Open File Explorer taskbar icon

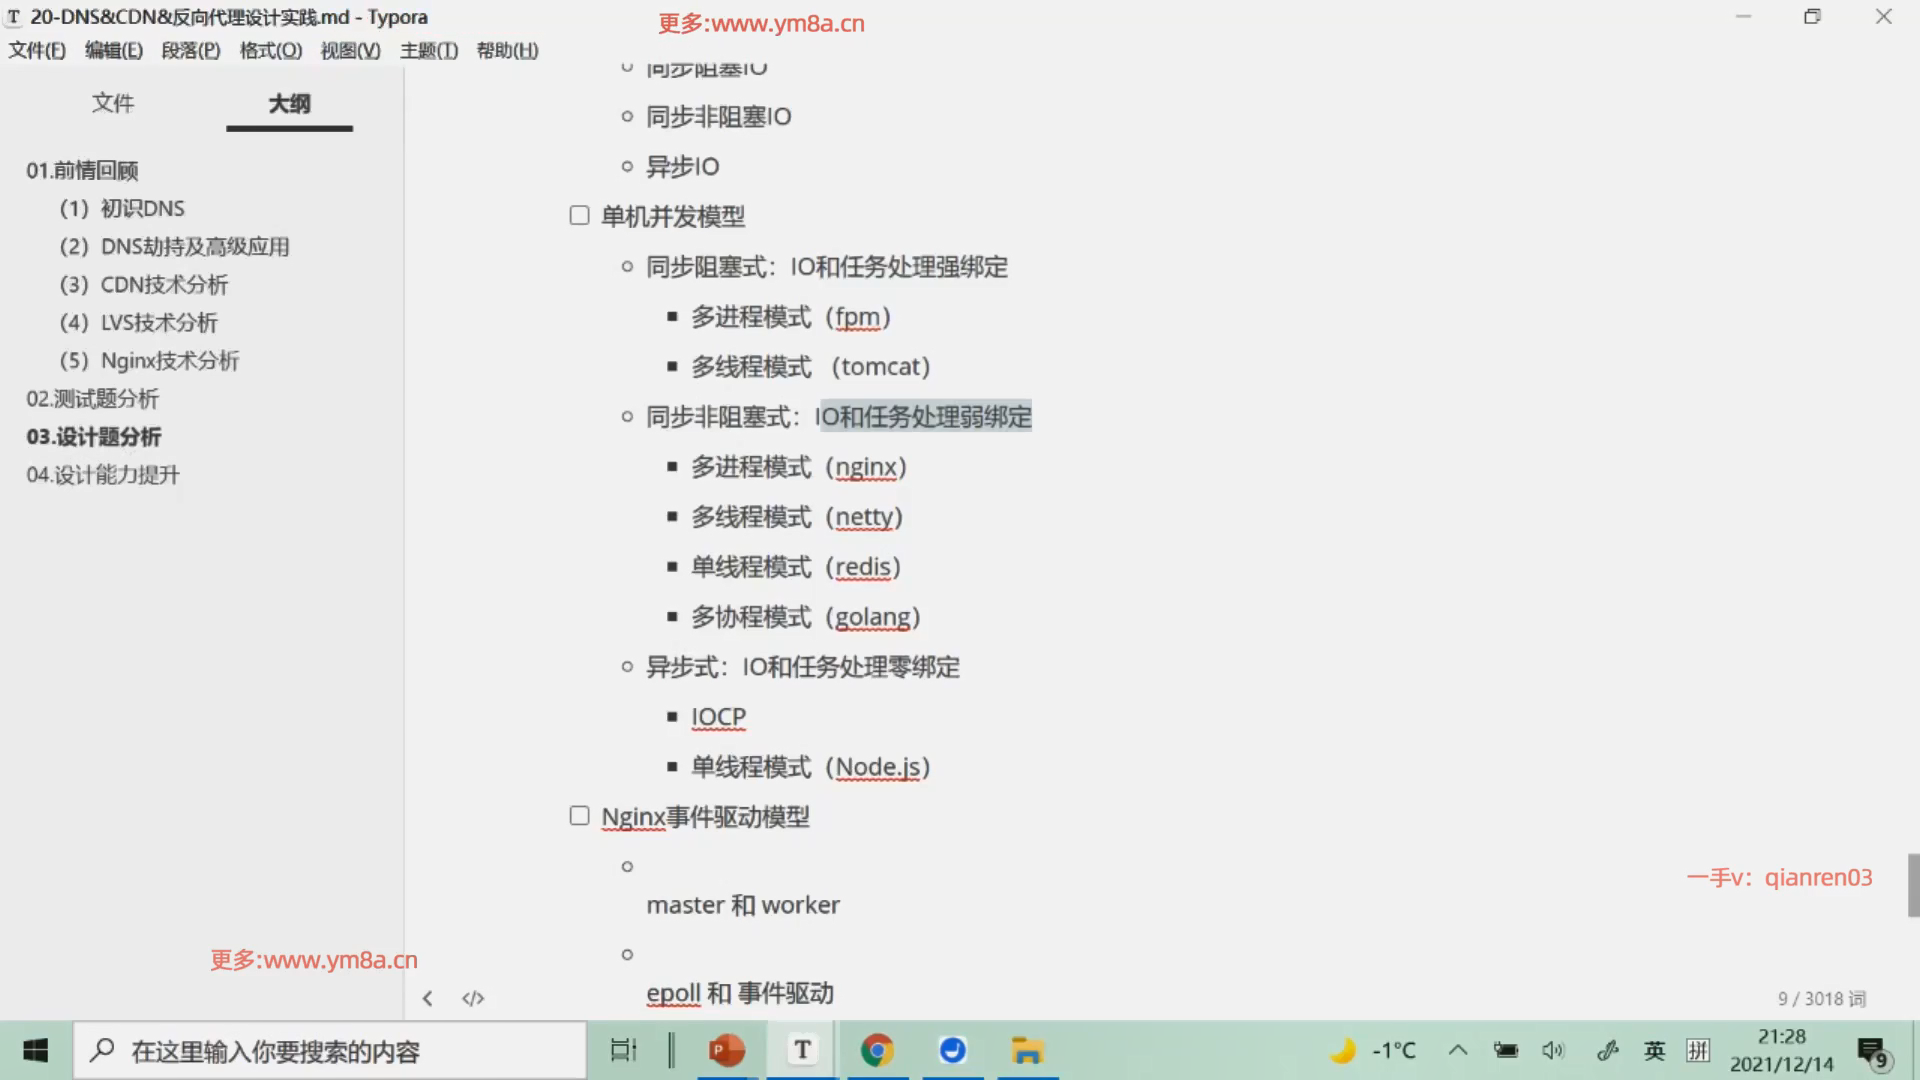[1027, 1050]
